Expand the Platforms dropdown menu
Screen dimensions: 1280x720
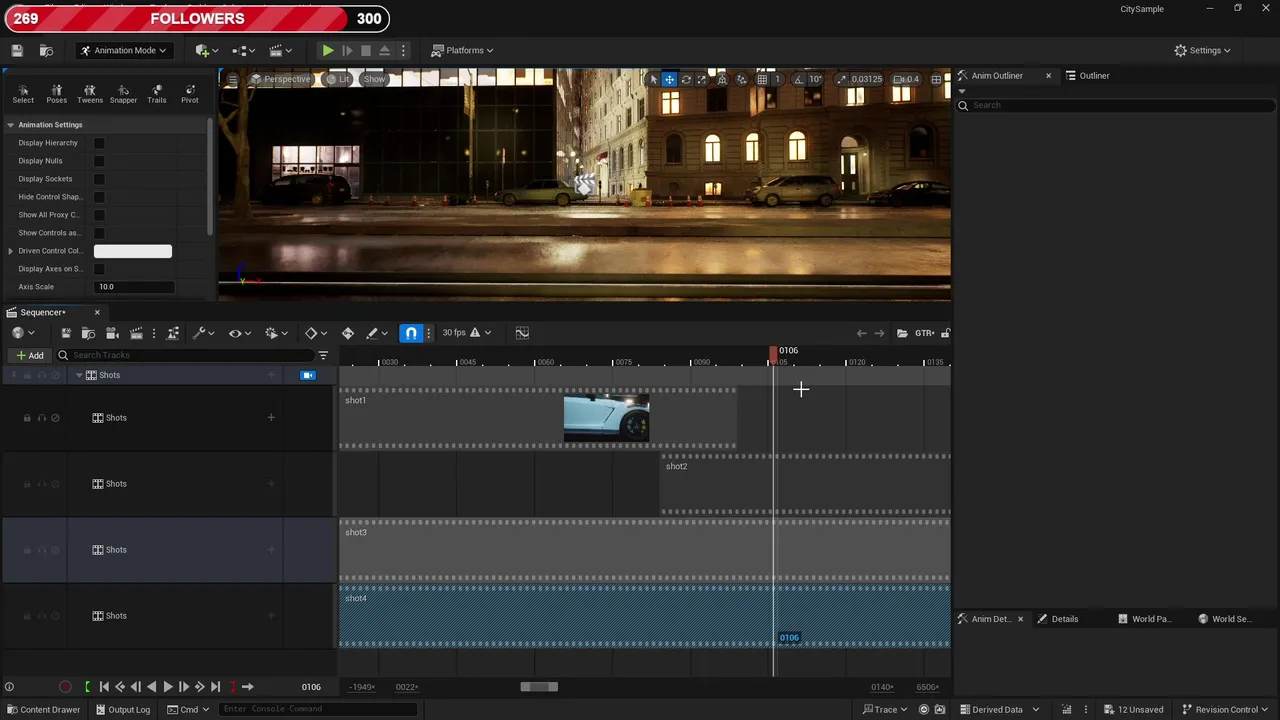[x=463, y=50]
